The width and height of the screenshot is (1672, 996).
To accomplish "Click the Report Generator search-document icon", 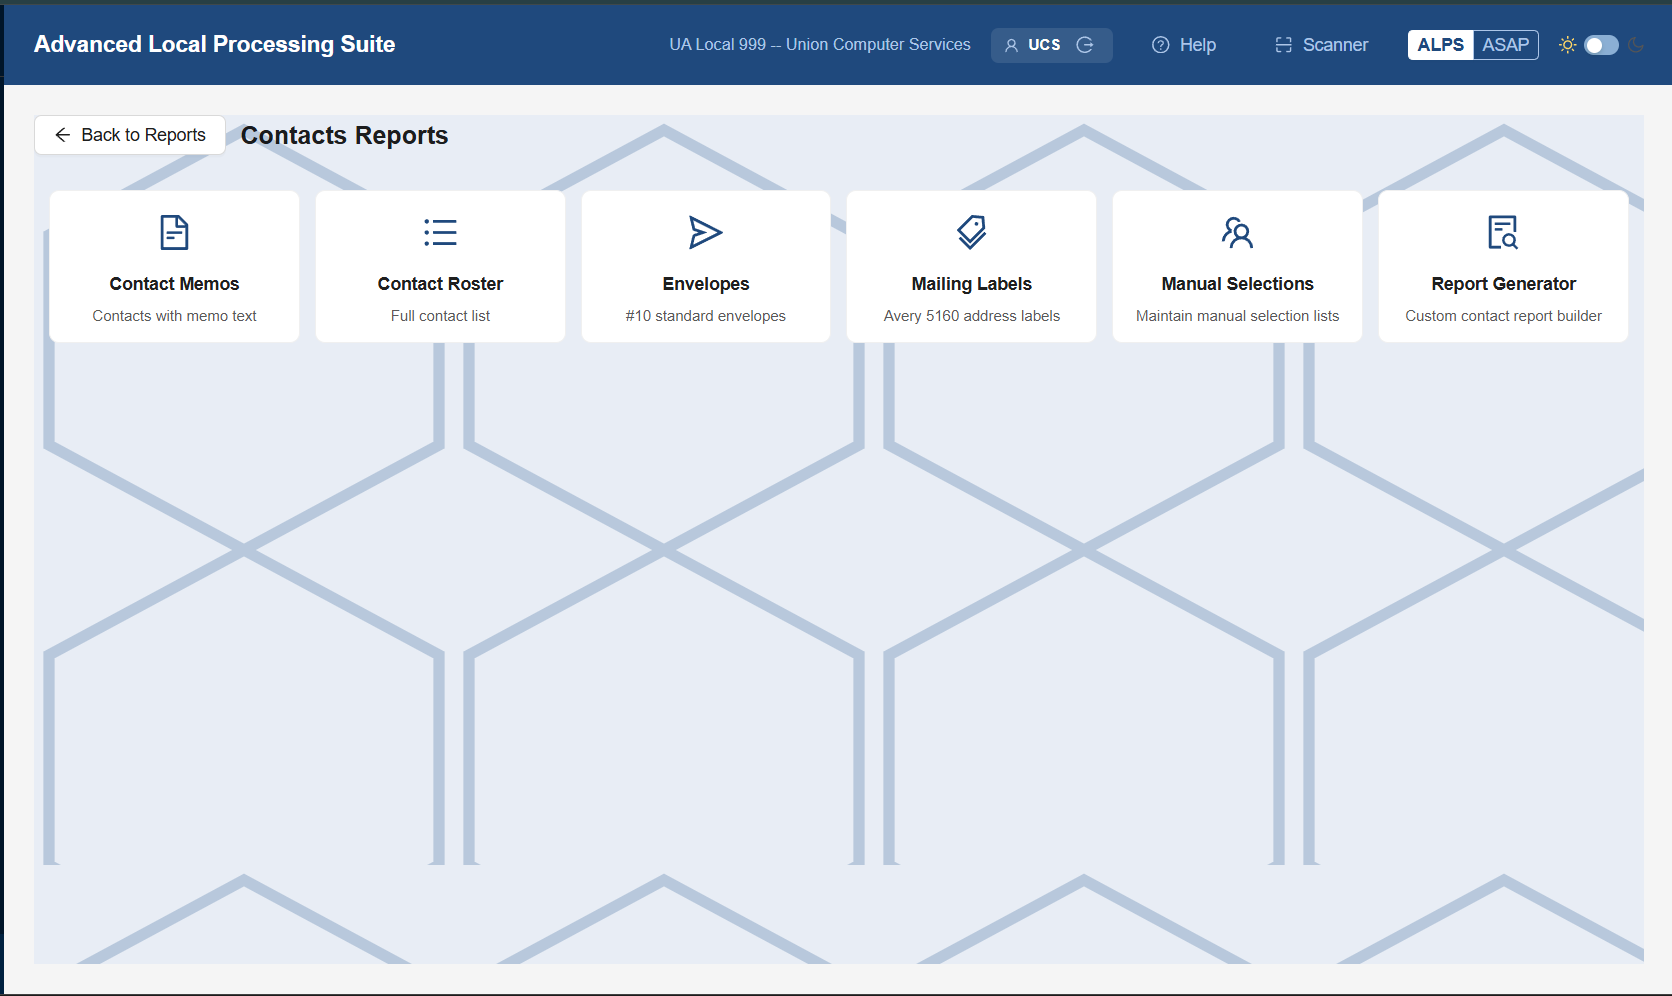I will [x=1503, y=232].
